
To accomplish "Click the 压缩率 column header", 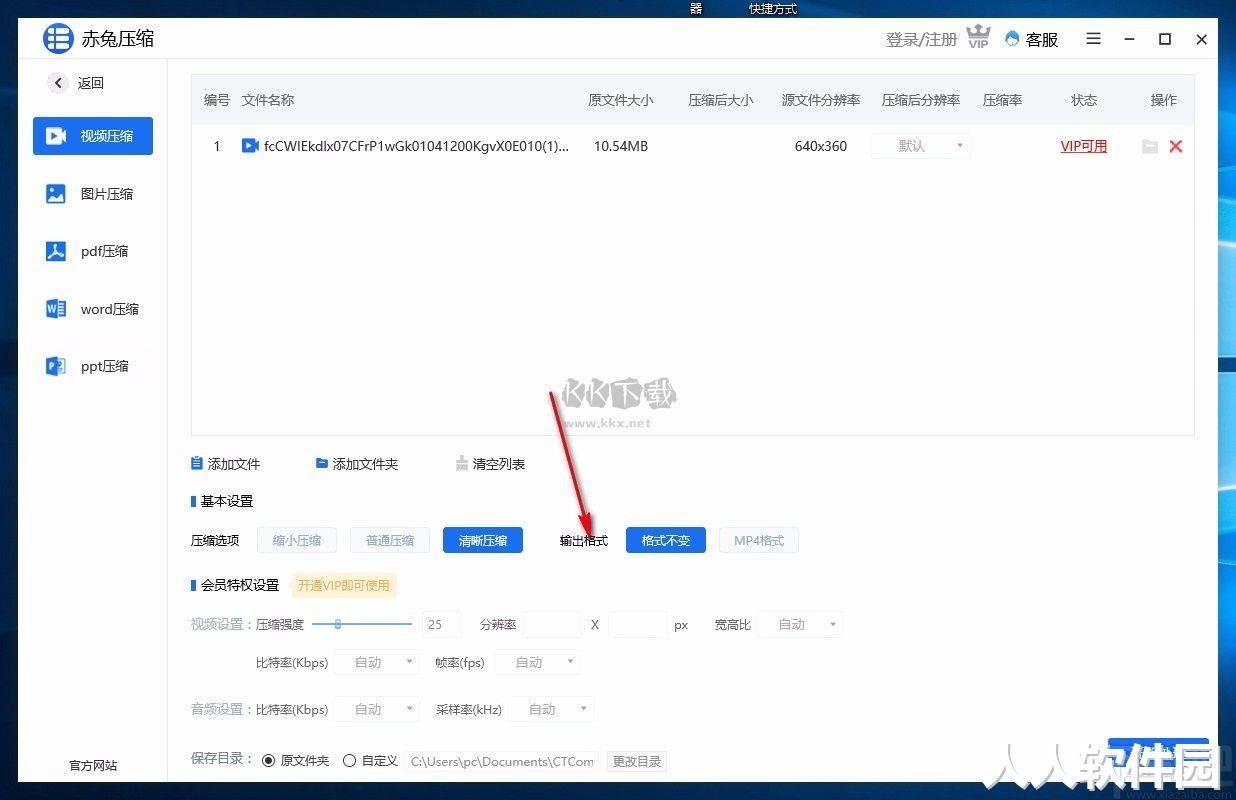I will point(1002,100).
